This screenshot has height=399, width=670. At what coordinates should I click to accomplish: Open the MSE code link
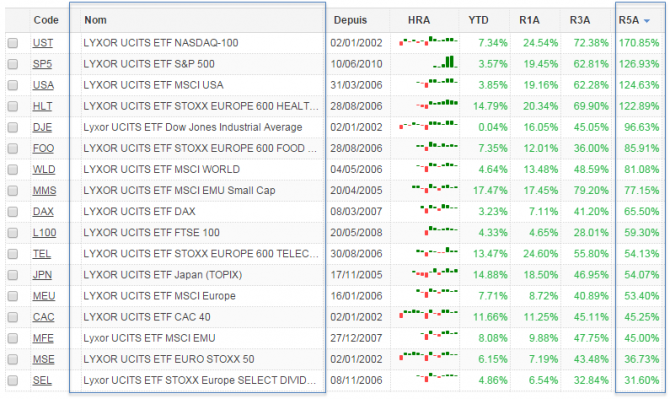tap(44, 359)
